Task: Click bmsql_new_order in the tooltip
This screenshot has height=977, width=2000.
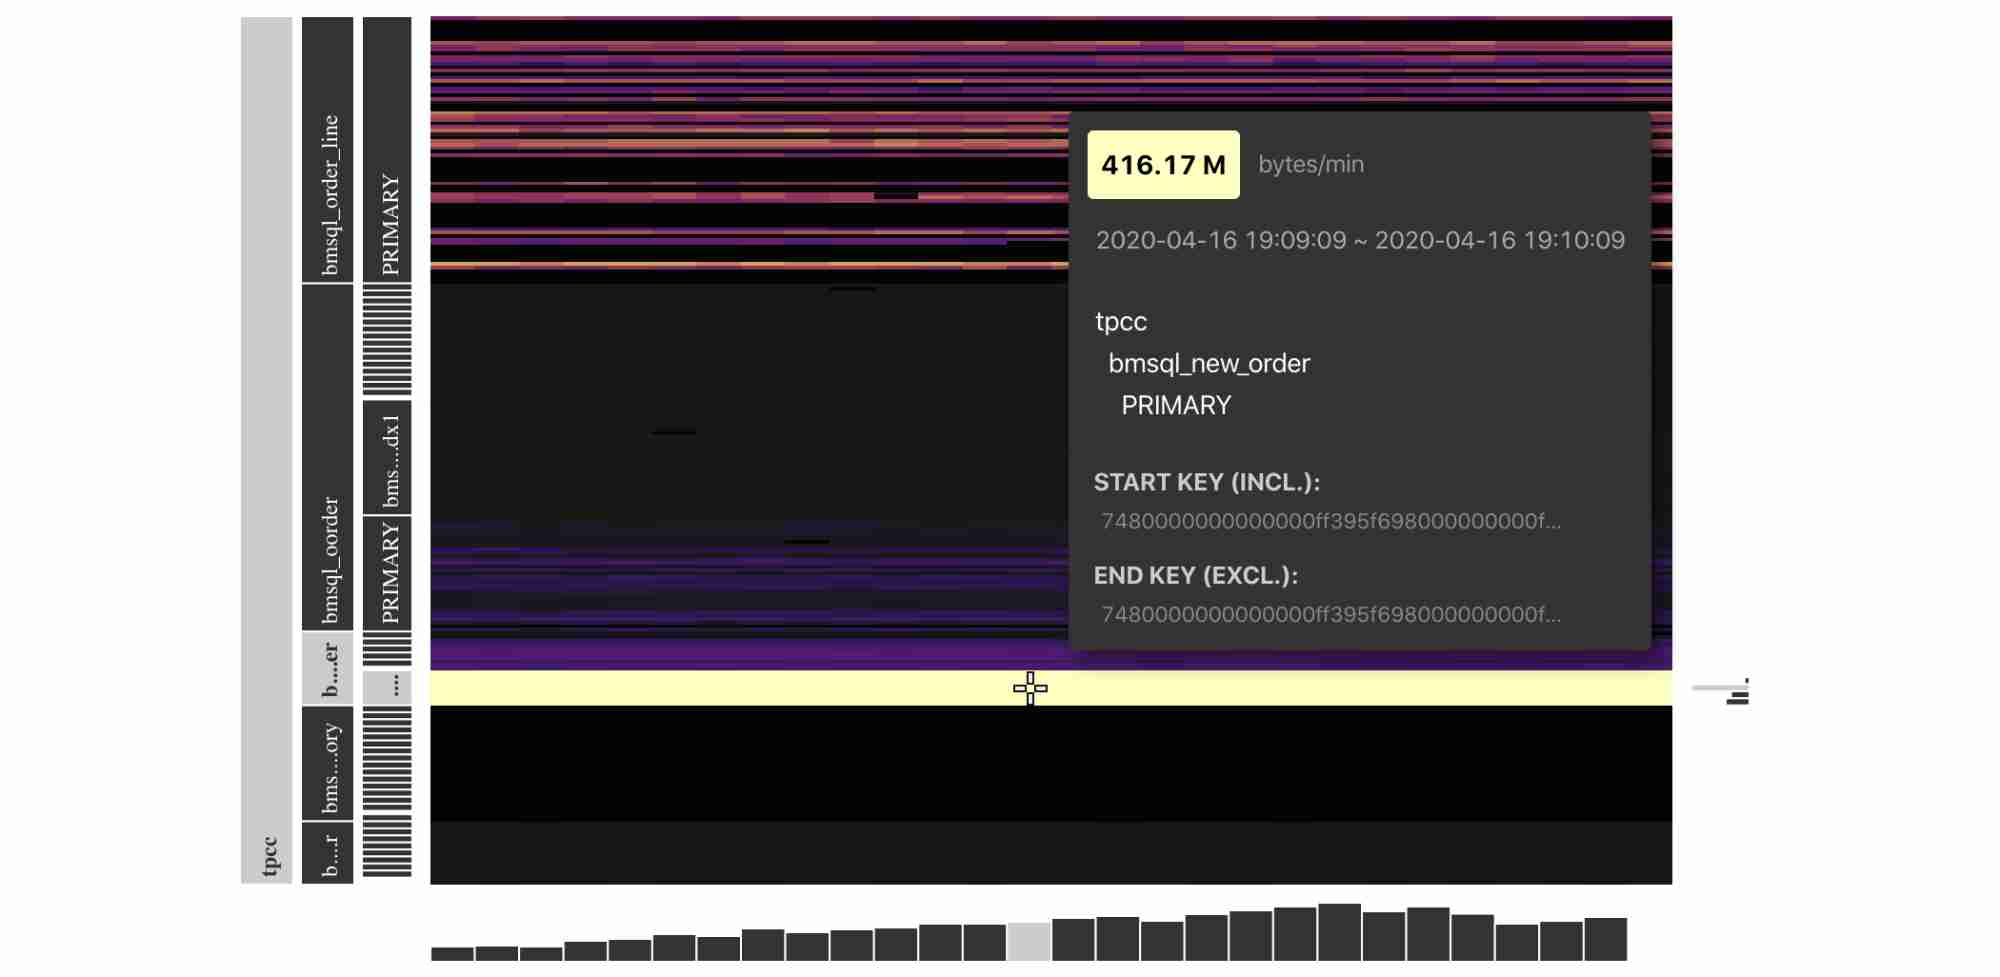Action: 1209,363
